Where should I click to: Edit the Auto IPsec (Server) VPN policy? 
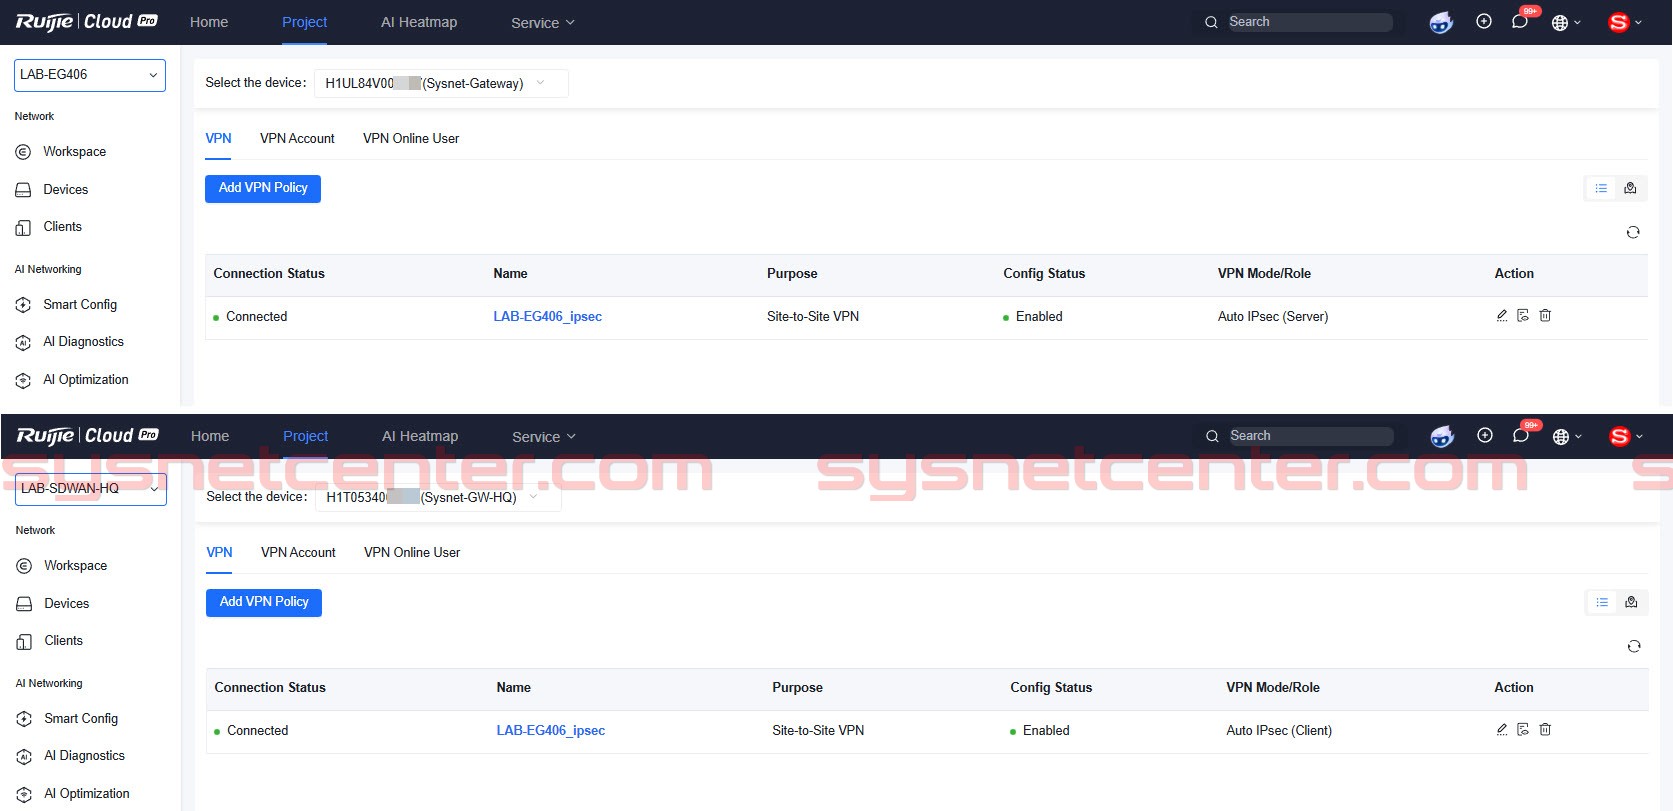(x=1501, y=316)
